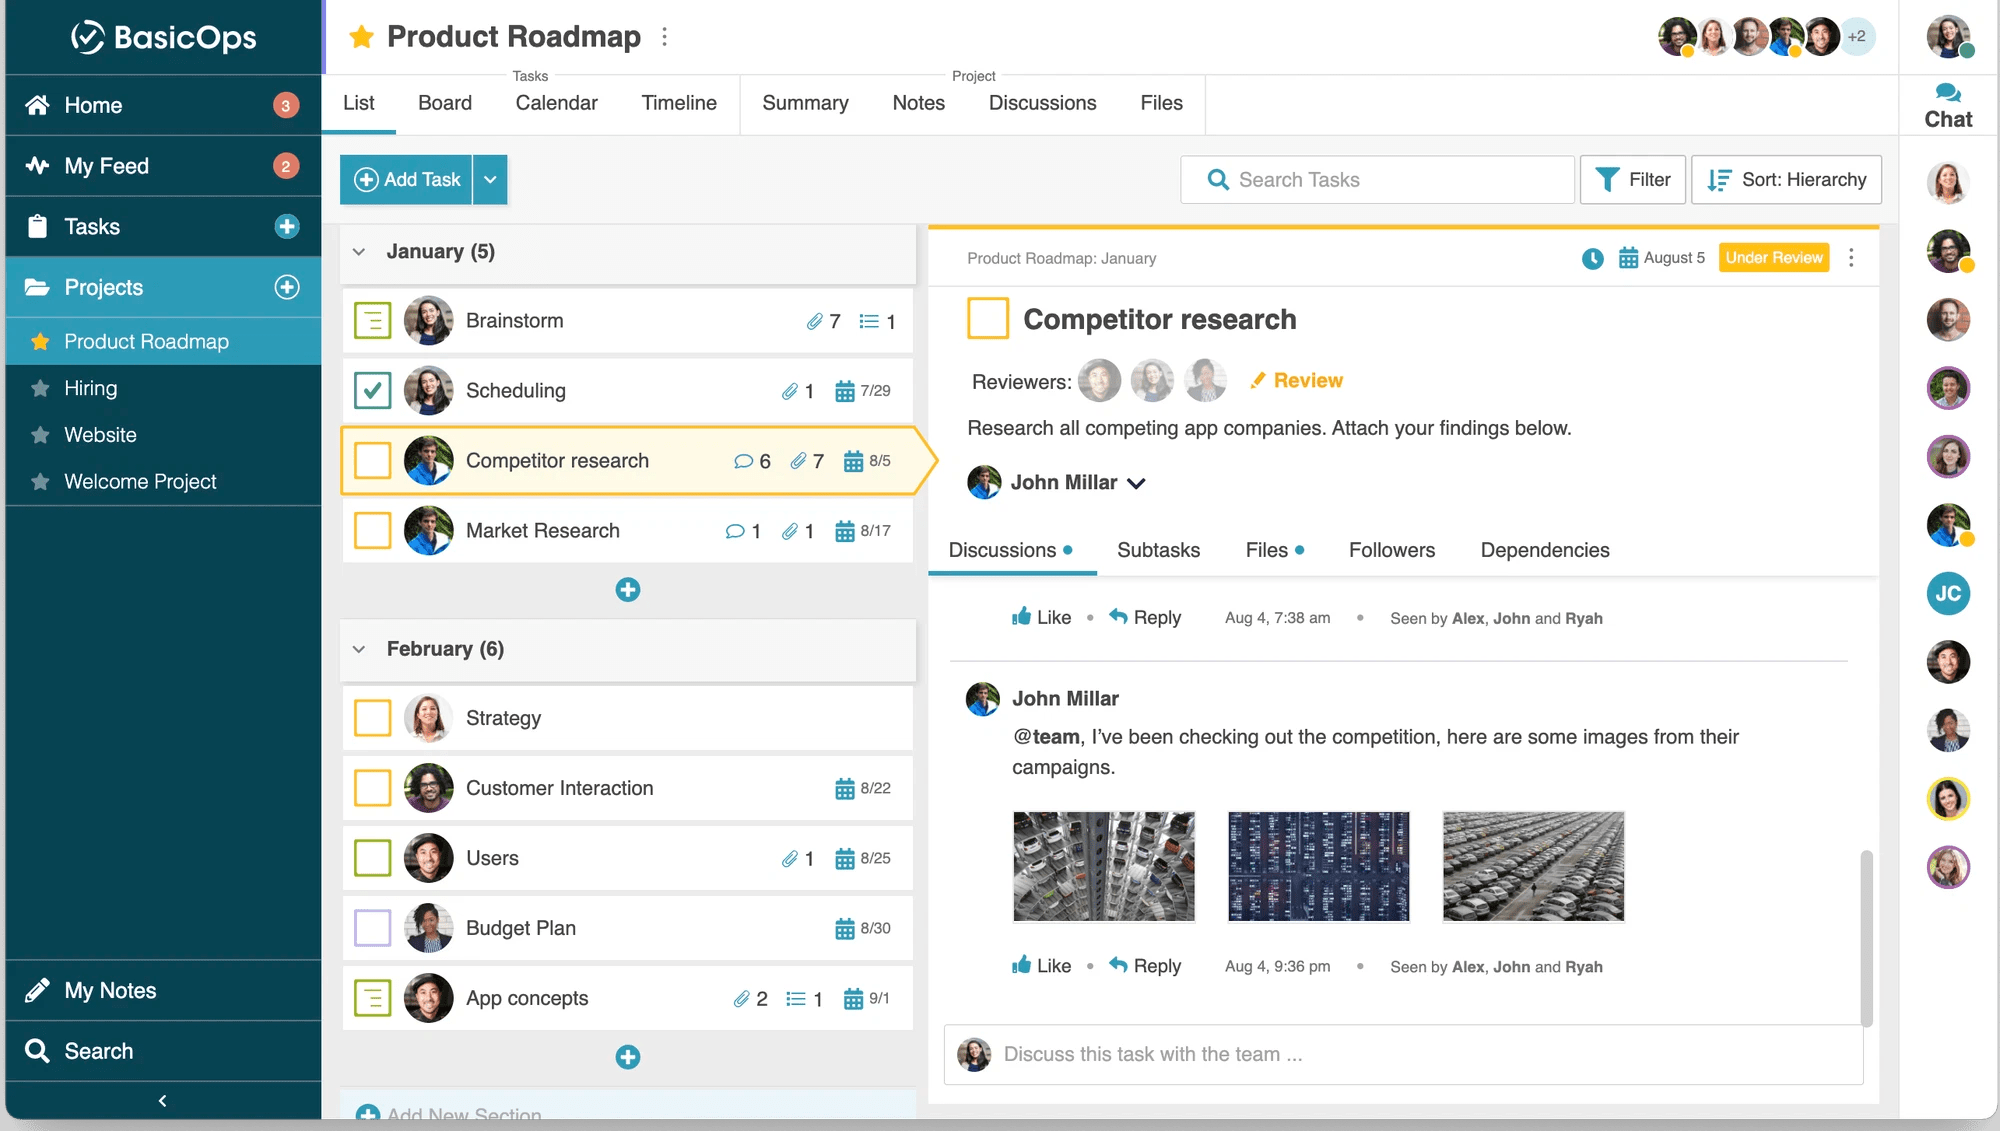Collapse the sidebar with the left arrow
The width and height of the screenshot is (2000, 1131).
162,1100
